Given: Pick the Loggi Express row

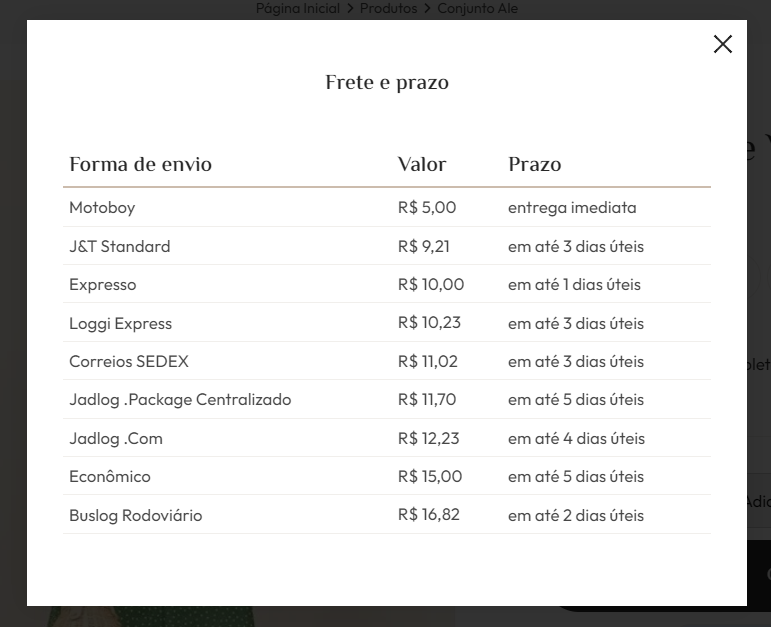Looking at the screenshot, I should (x=386, y=323).
